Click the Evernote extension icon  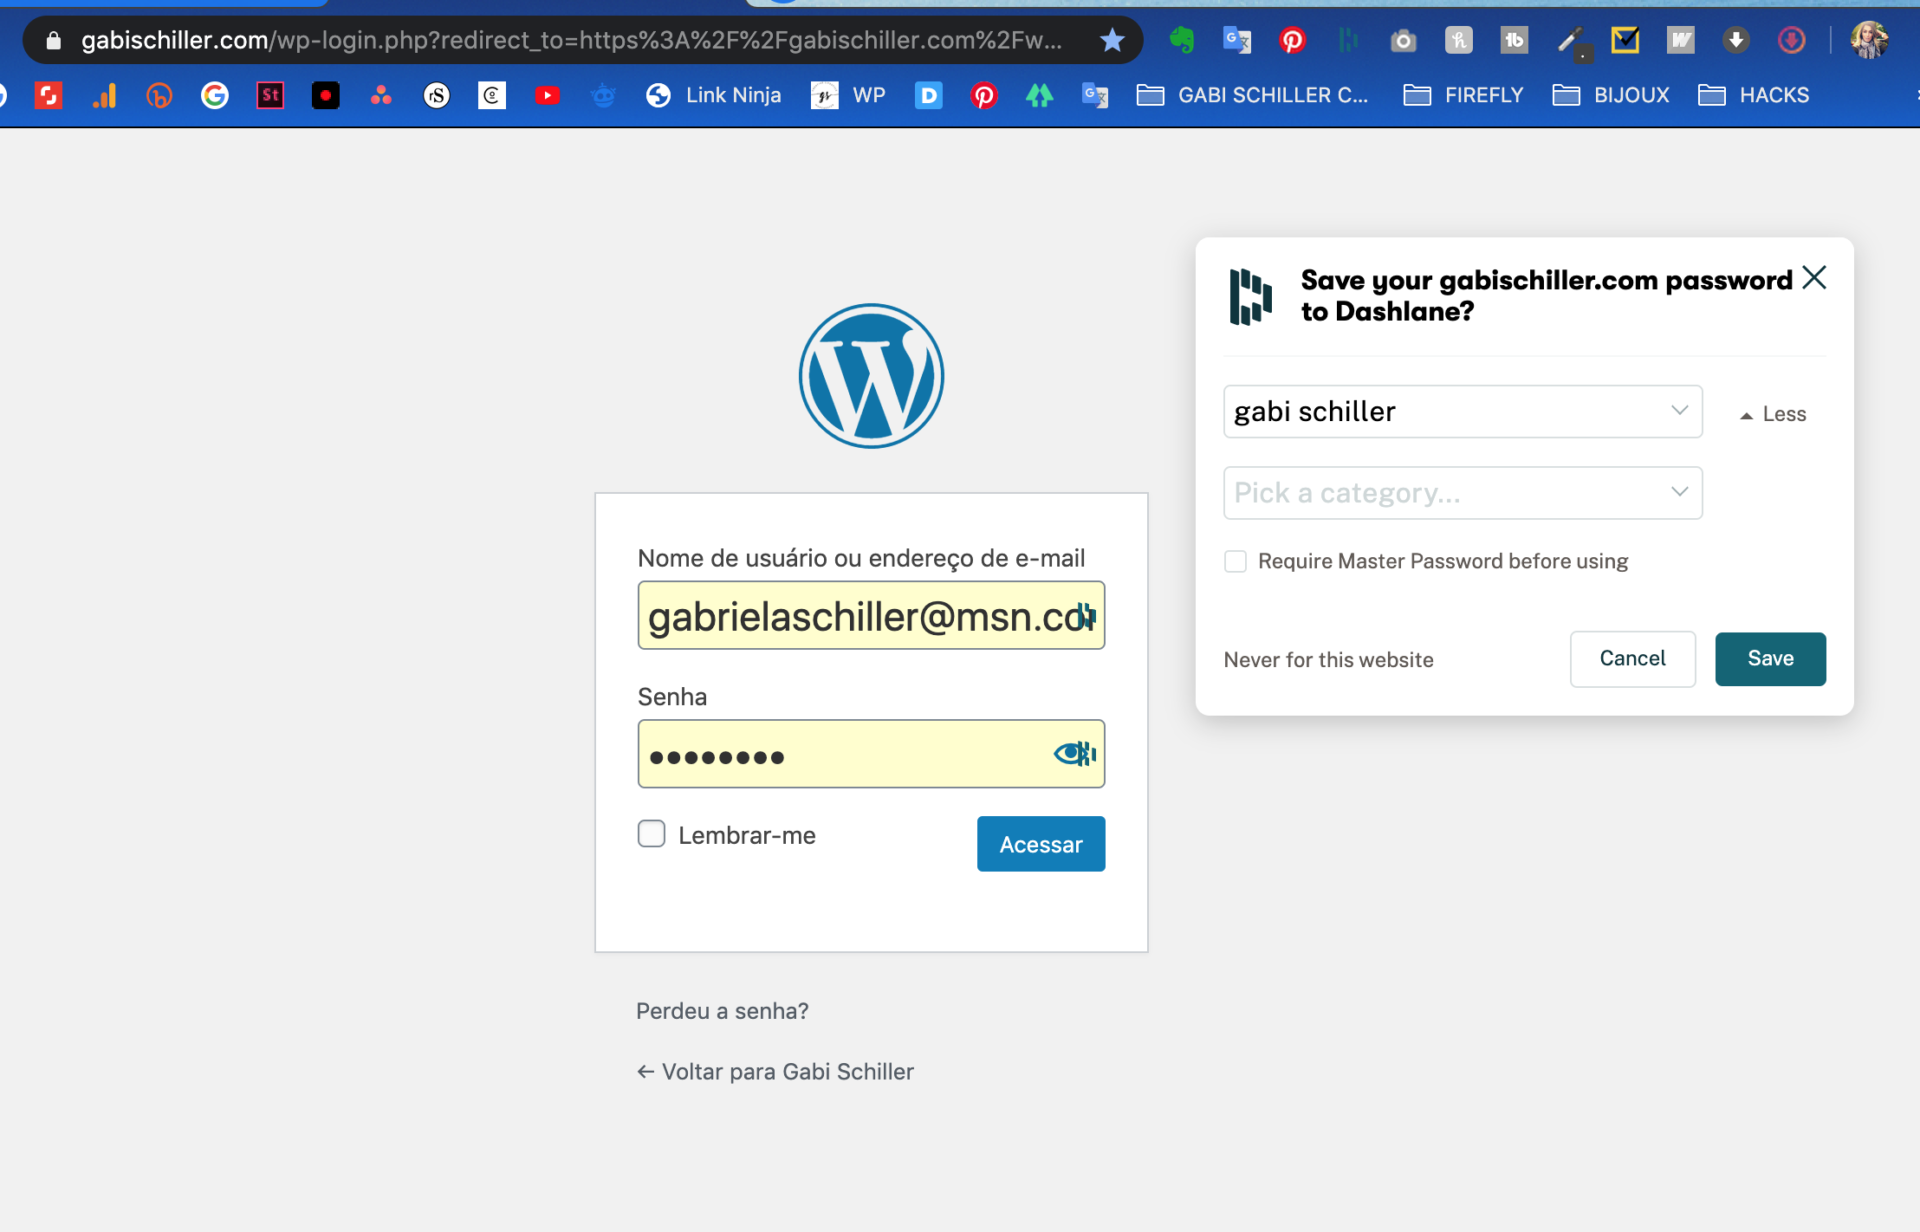coord(1182,40)
